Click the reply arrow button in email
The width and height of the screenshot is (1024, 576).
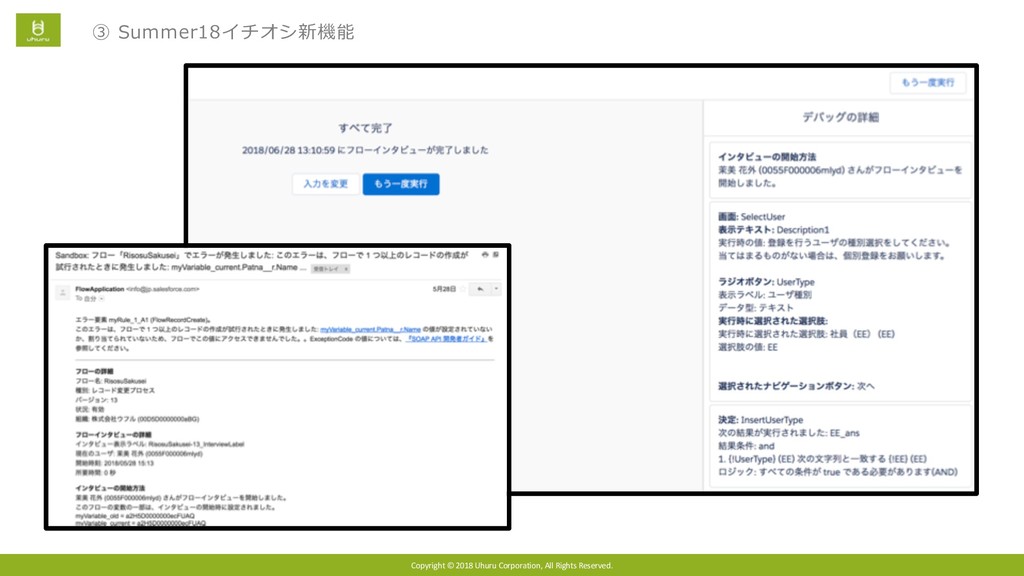pyautogui.click(x=480, y=289)
